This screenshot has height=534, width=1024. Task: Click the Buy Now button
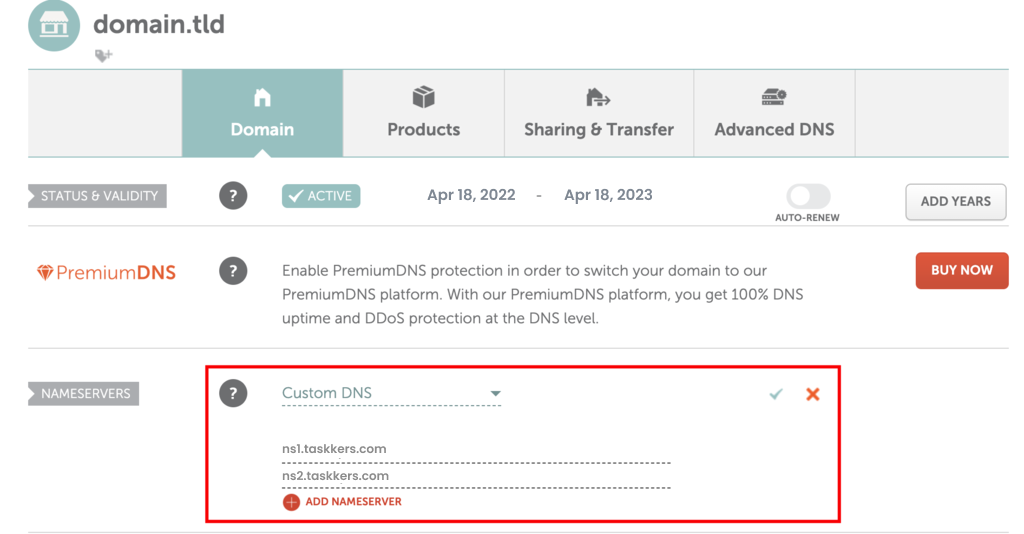click(961, 270)
